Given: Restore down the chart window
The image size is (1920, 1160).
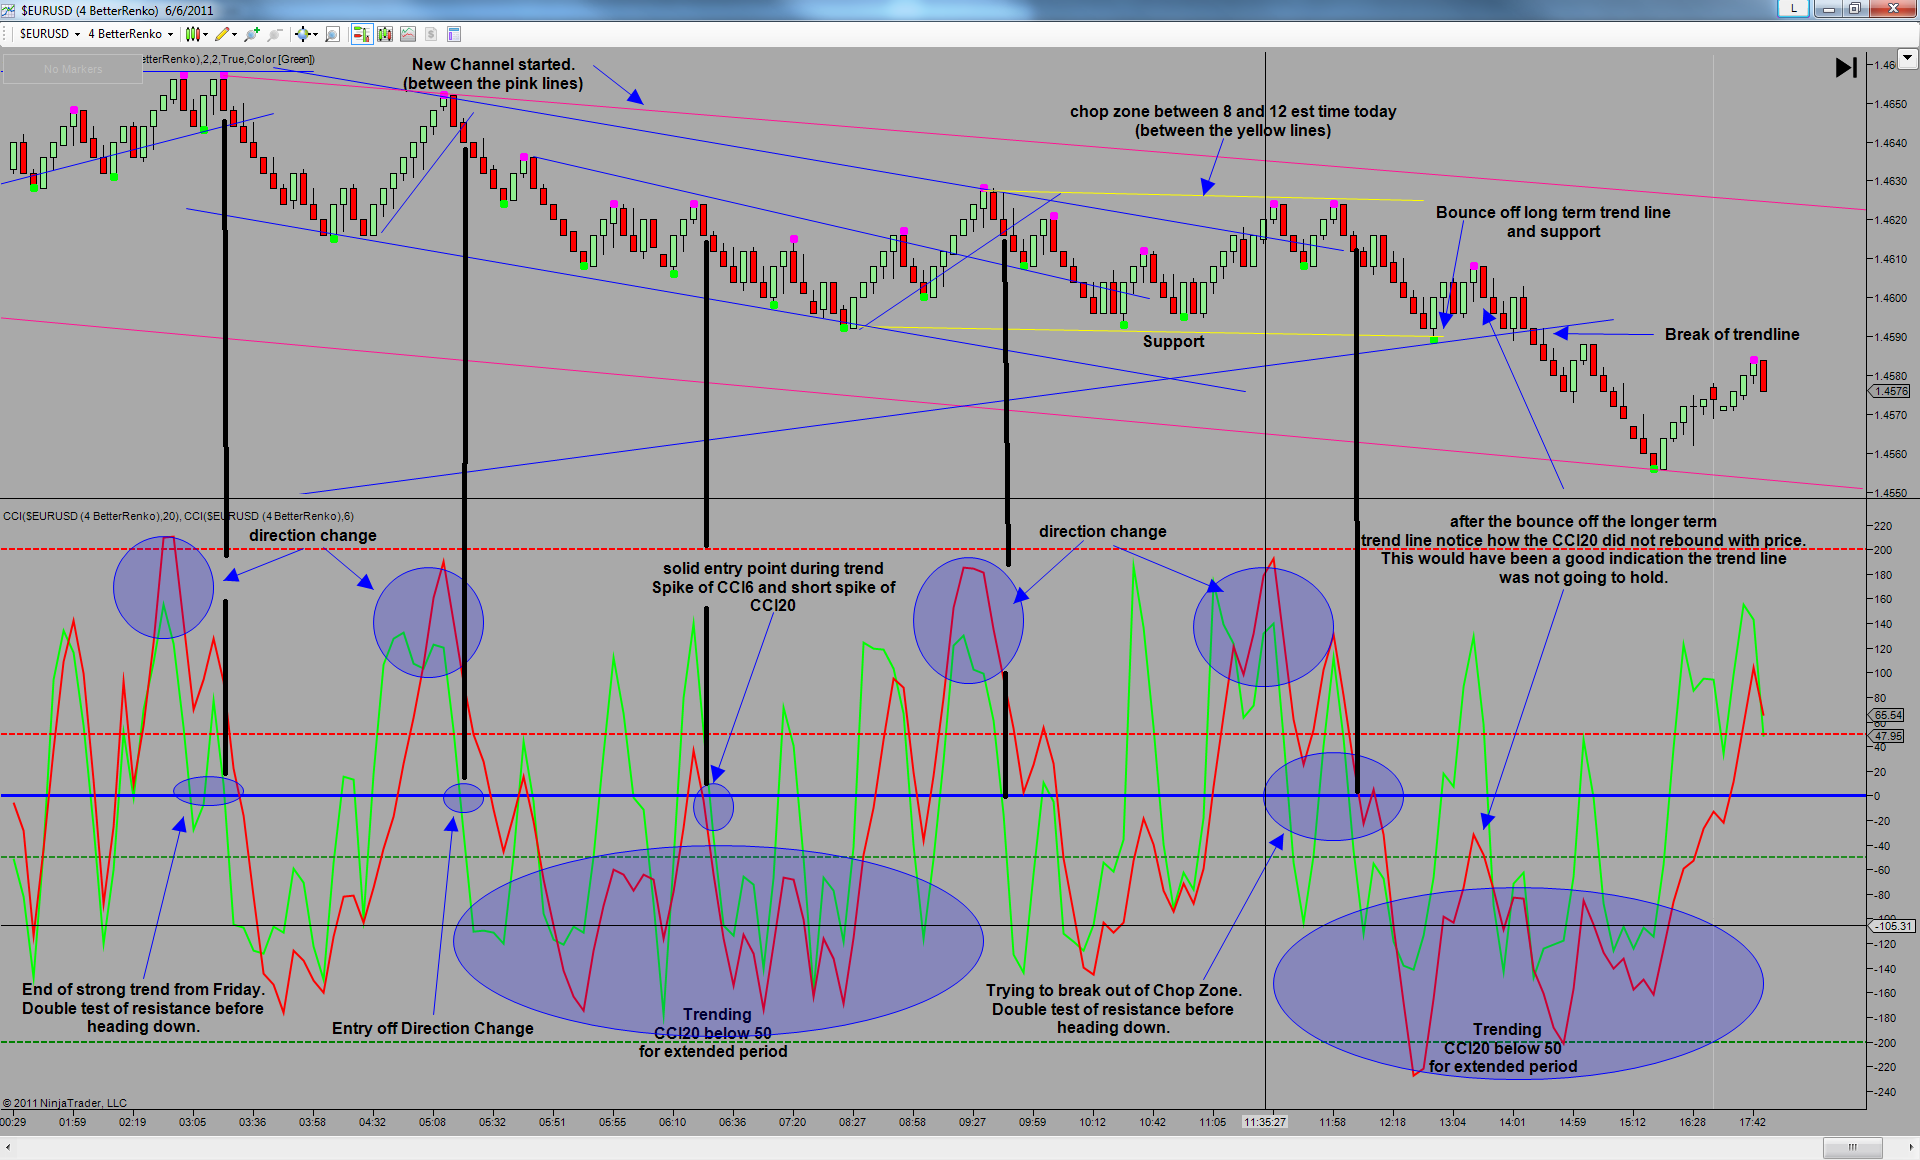Looking at the screenshot, I should tap(1854, 9).
